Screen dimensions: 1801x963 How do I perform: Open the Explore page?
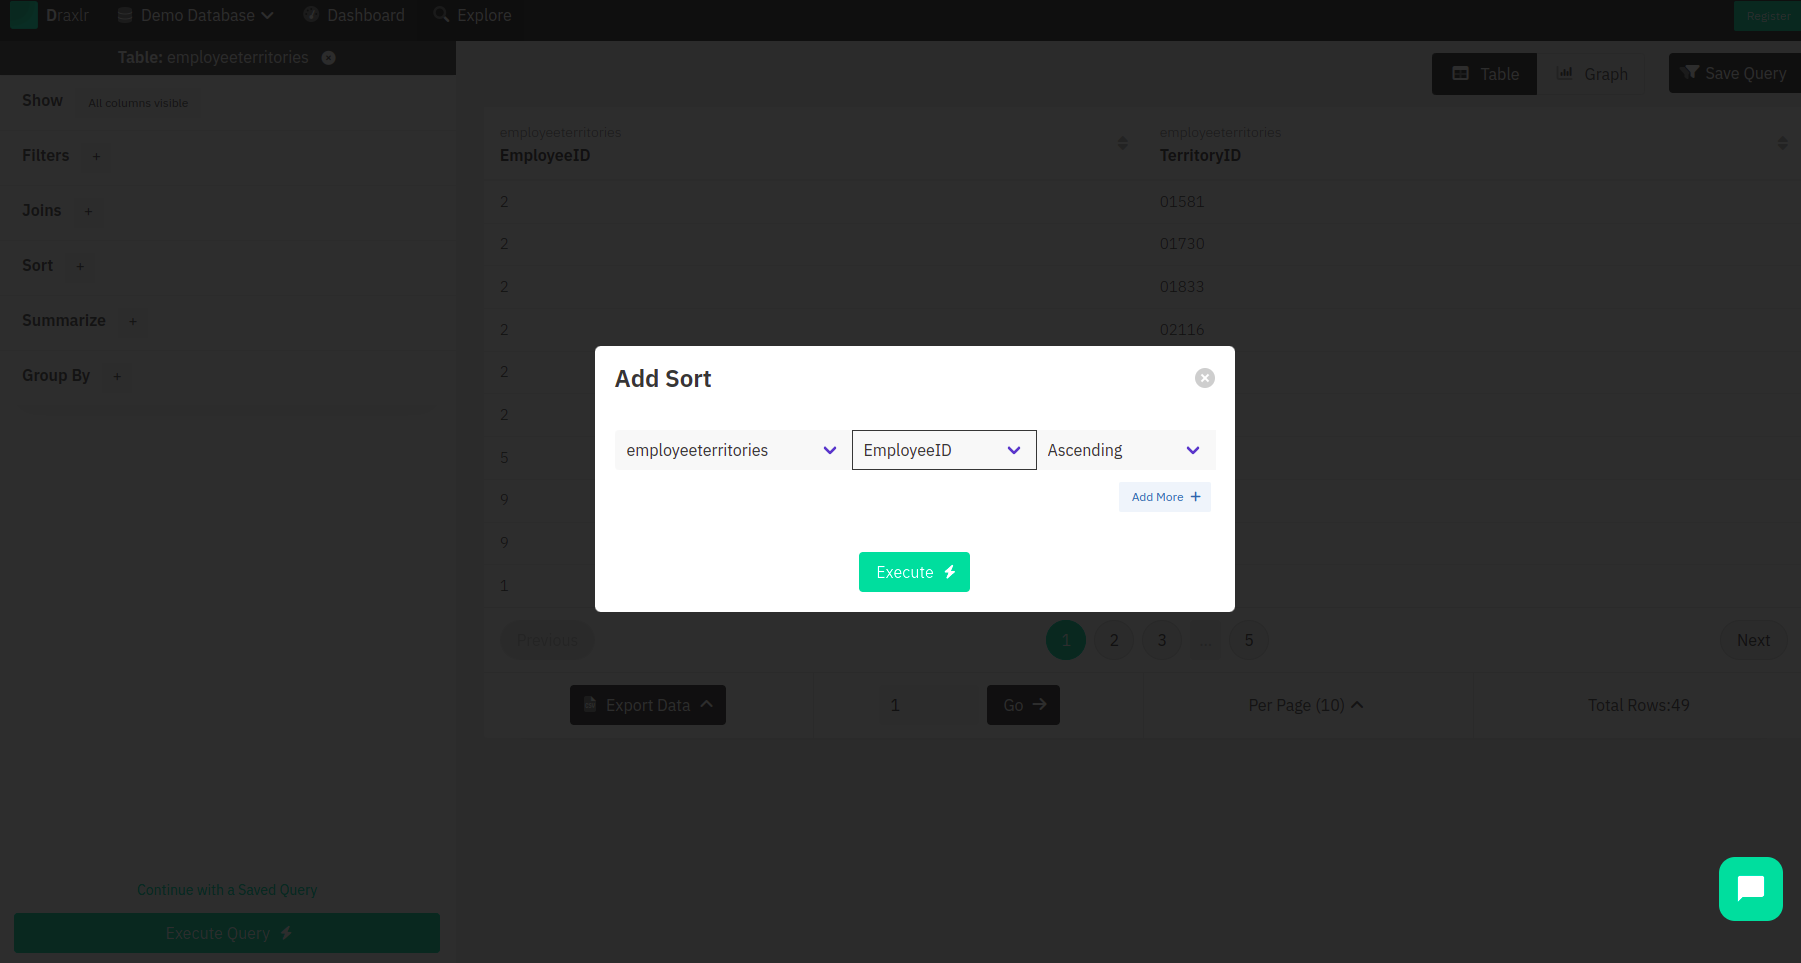[x=472, y=15]
